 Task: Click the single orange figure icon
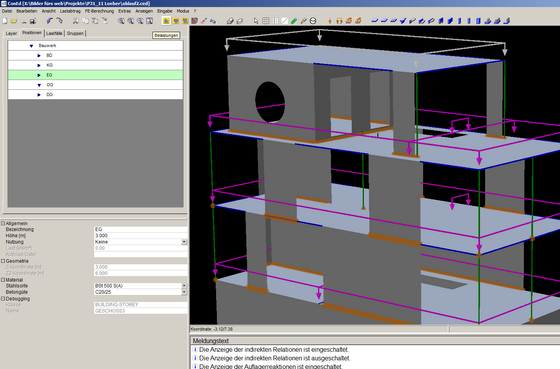(330, 21)
